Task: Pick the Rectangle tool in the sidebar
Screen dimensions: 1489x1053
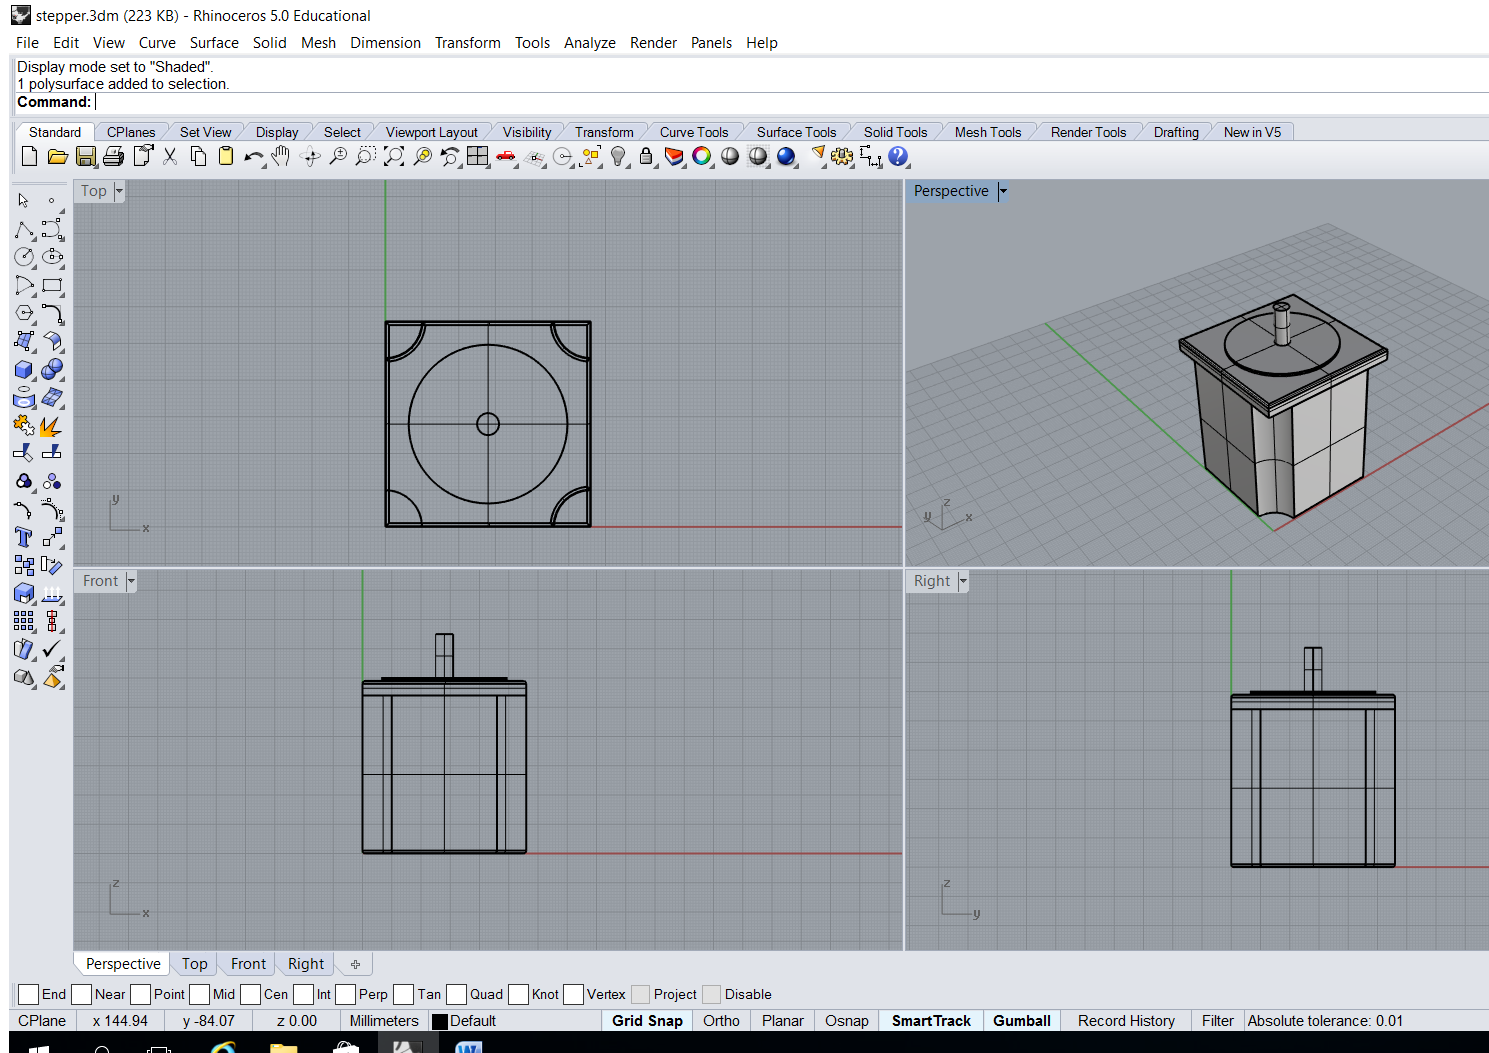Action: 52,285
